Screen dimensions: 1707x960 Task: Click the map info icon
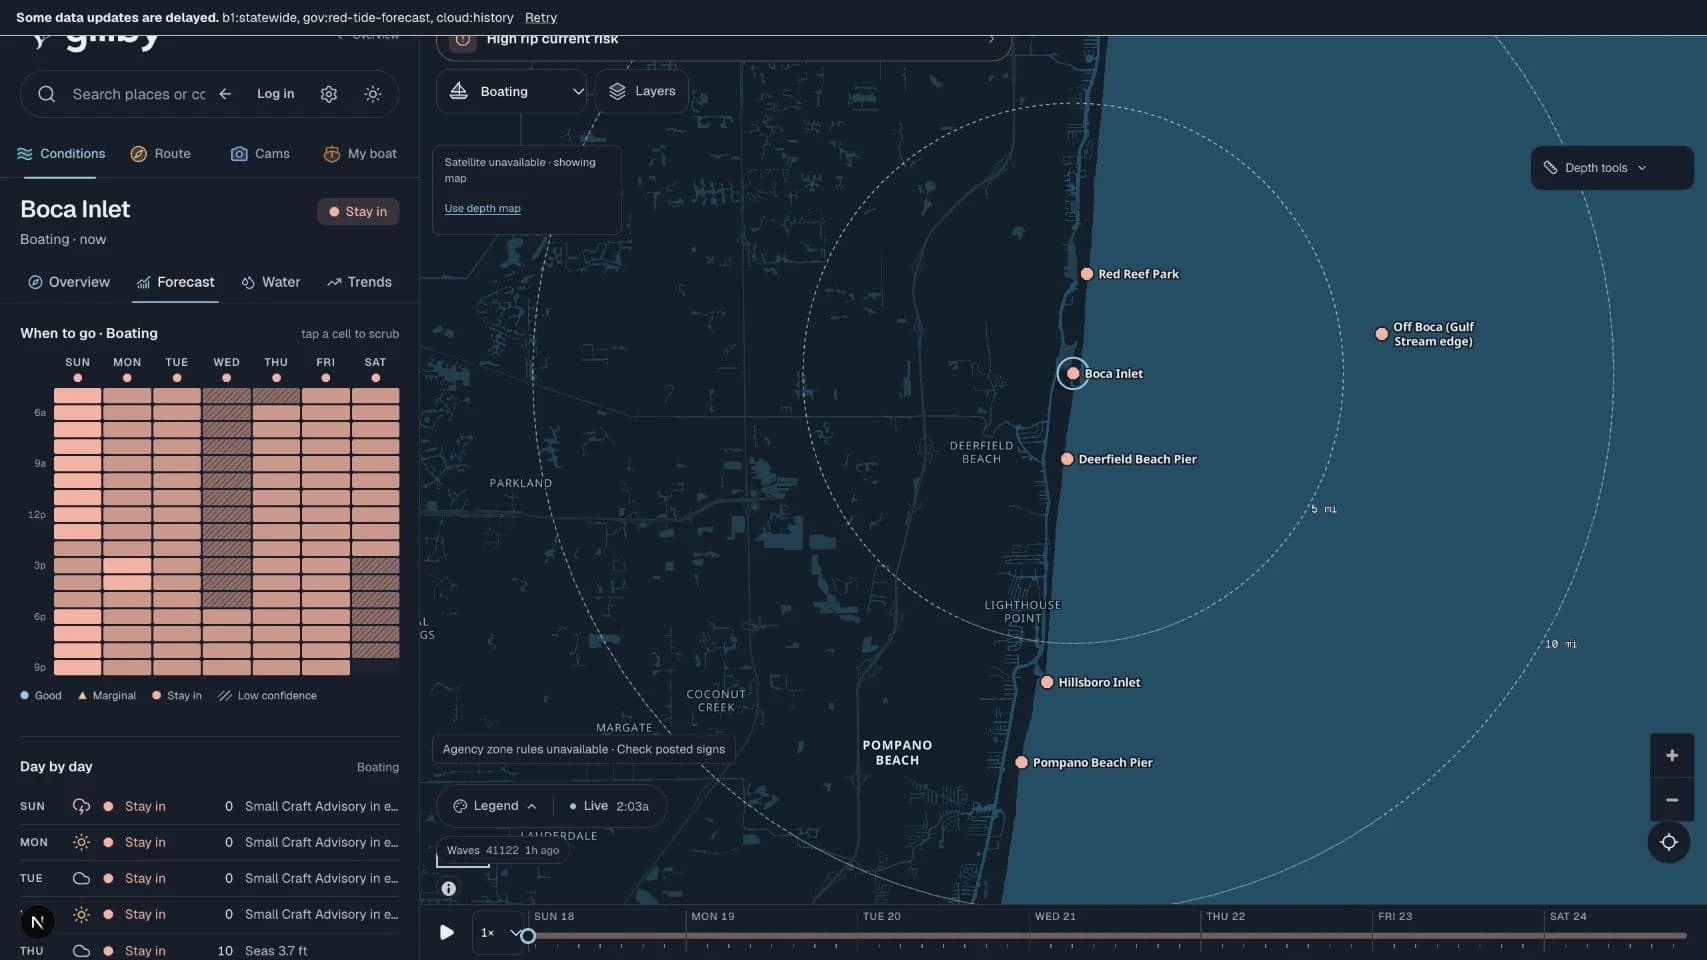click(x=449, y=888)
